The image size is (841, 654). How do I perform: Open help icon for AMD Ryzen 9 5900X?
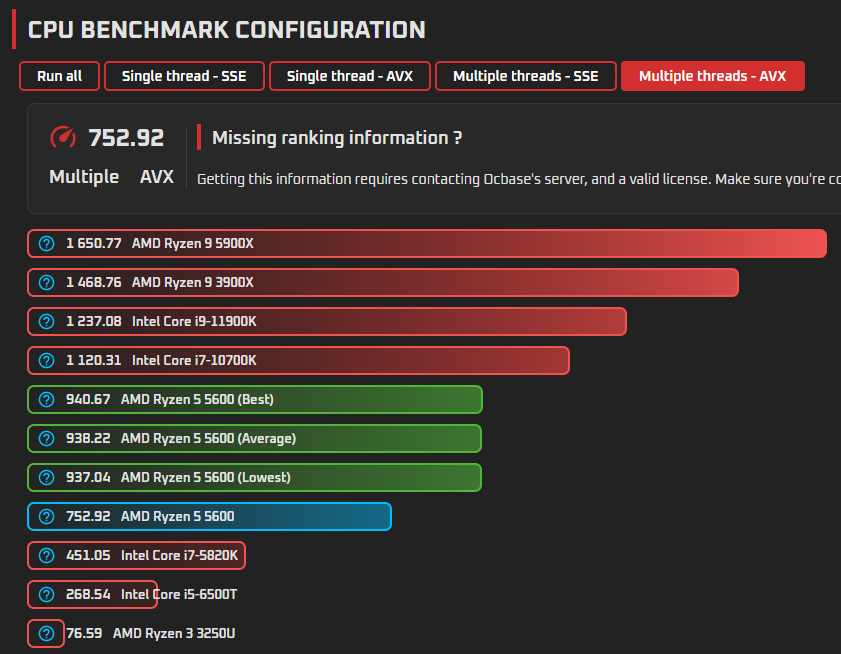coord(47,244)
